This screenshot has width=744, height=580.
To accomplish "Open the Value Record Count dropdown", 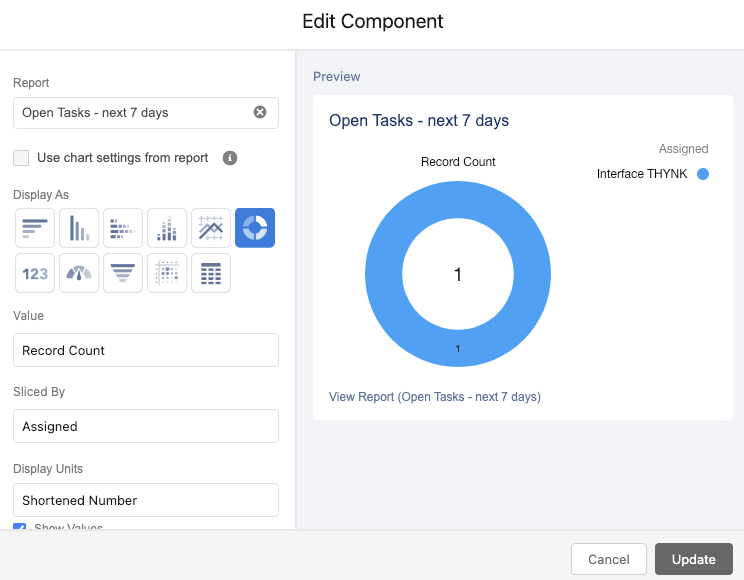I will coord(146,350).
